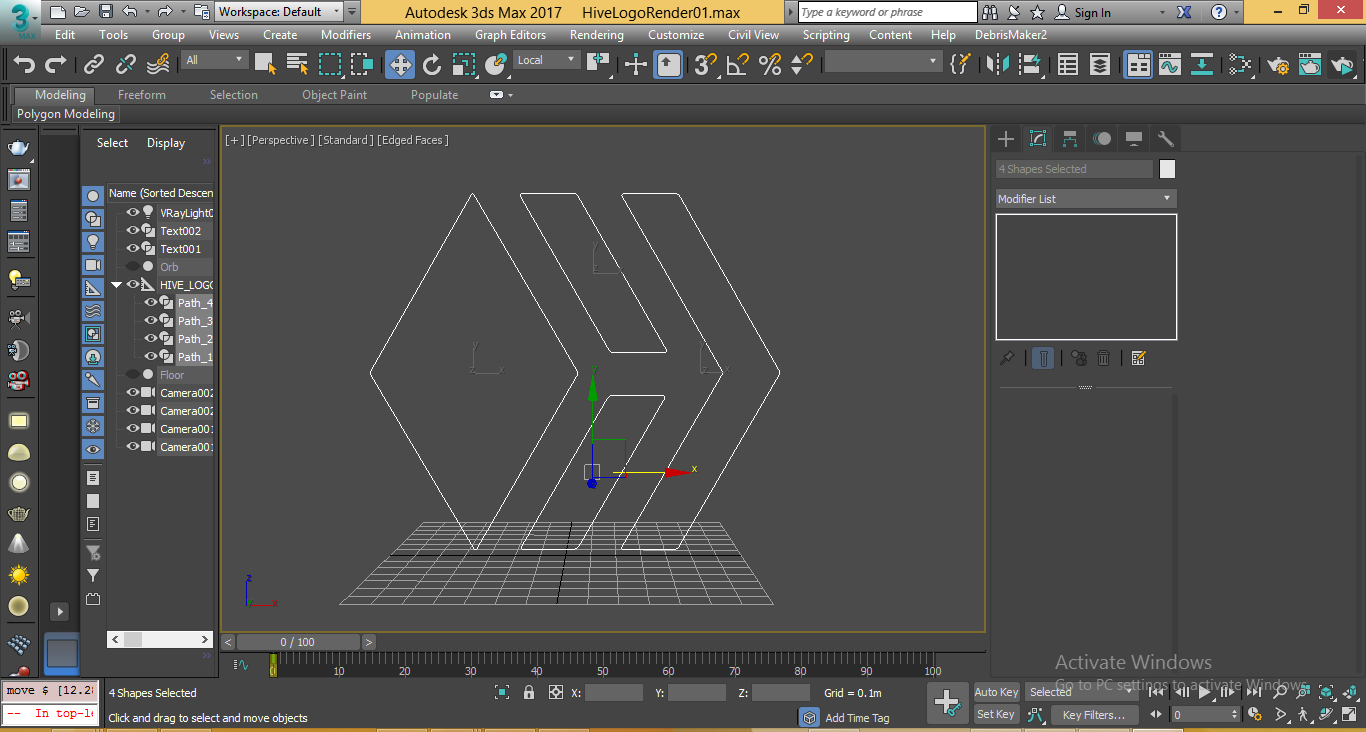Open the Local reference coordinate dropdown

coord(547,60)
